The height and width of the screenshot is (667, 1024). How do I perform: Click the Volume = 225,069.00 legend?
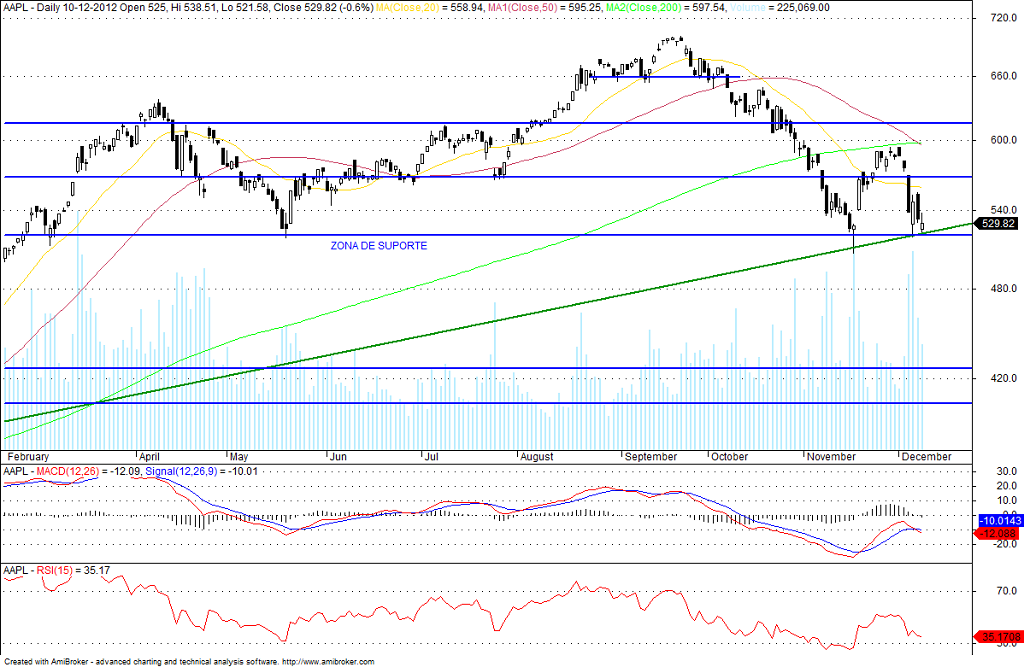click(x=779, y=7)
